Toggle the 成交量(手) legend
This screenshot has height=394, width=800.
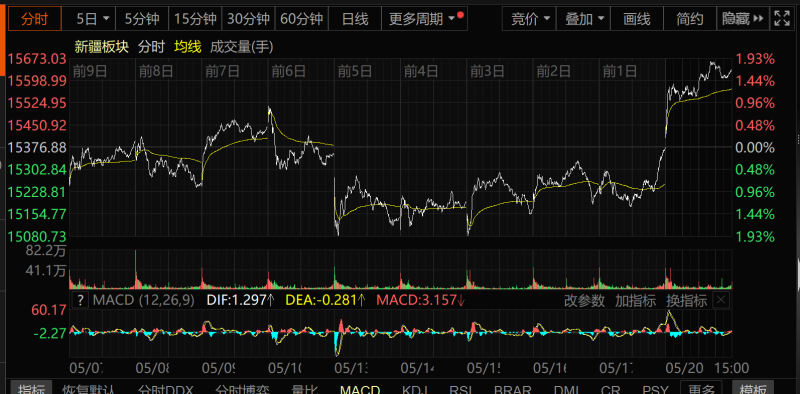click(x=241, y=47)
